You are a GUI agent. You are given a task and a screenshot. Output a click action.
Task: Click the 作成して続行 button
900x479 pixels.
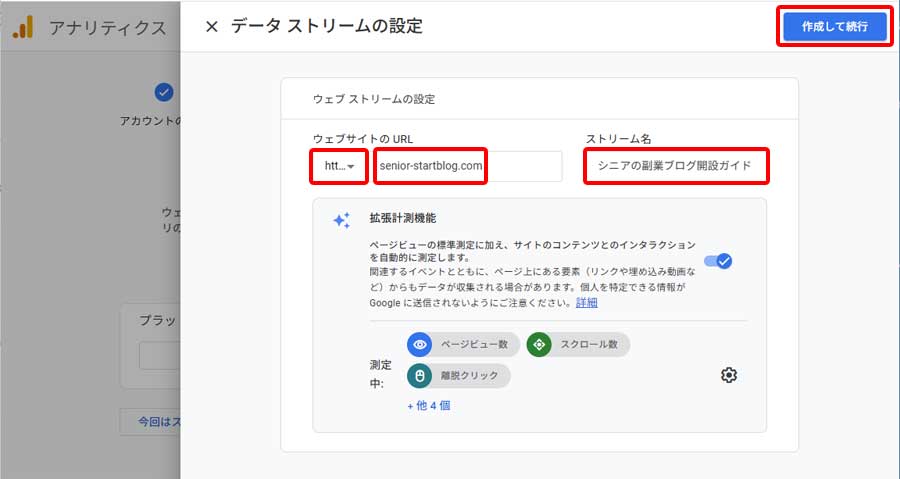[835, 26]
